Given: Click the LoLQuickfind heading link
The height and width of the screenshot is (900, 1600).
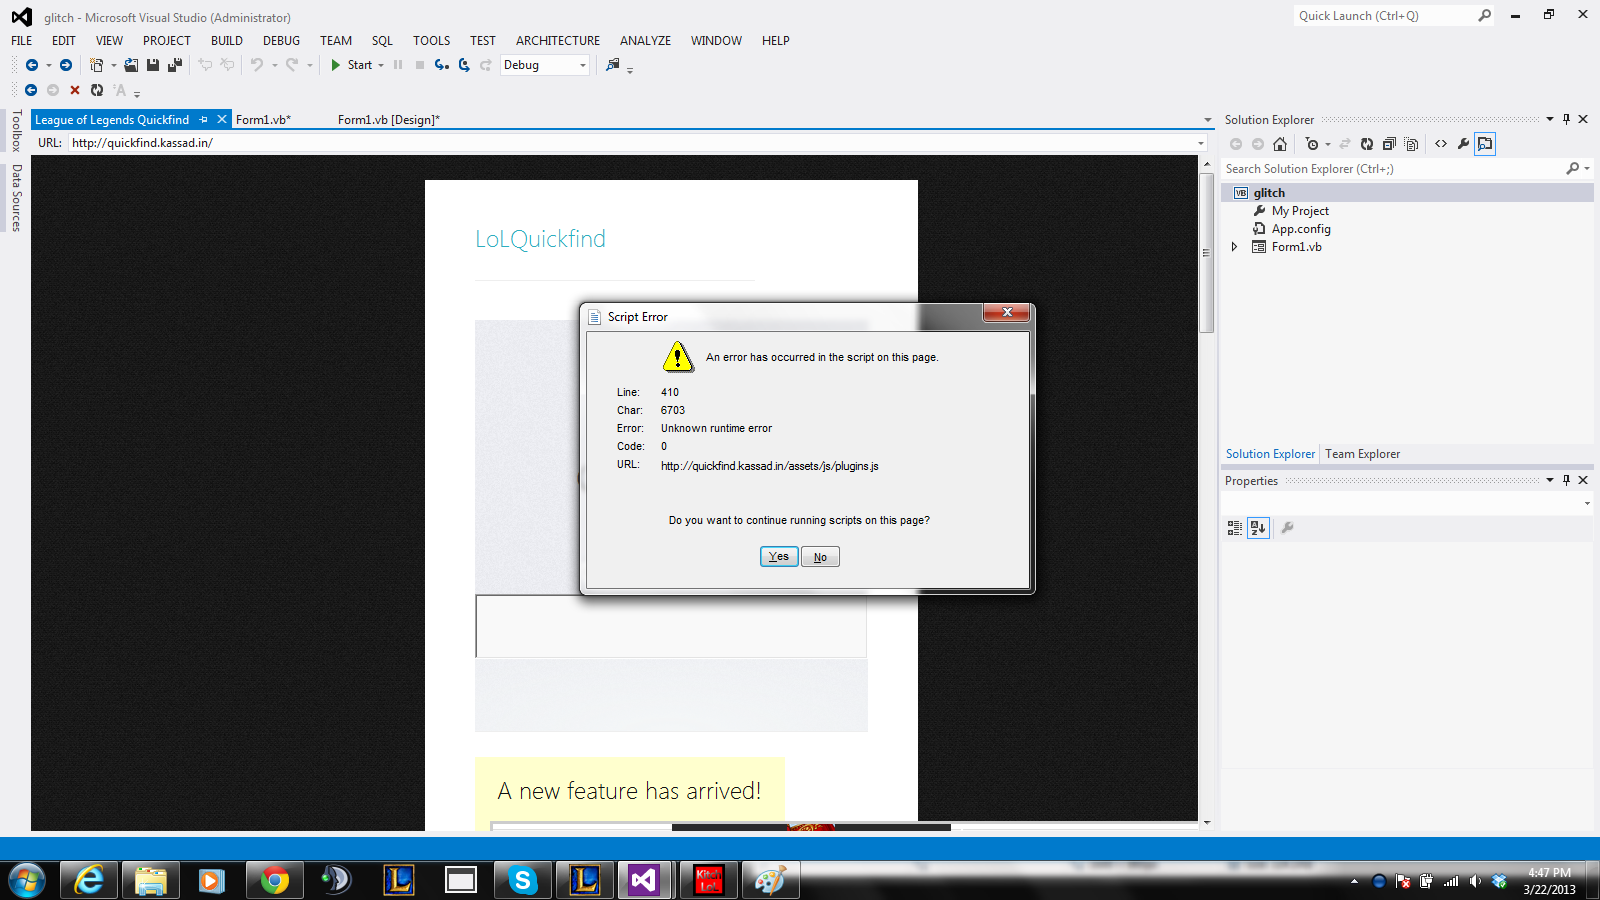Looking at the screenshot, I should coord(540,239).
